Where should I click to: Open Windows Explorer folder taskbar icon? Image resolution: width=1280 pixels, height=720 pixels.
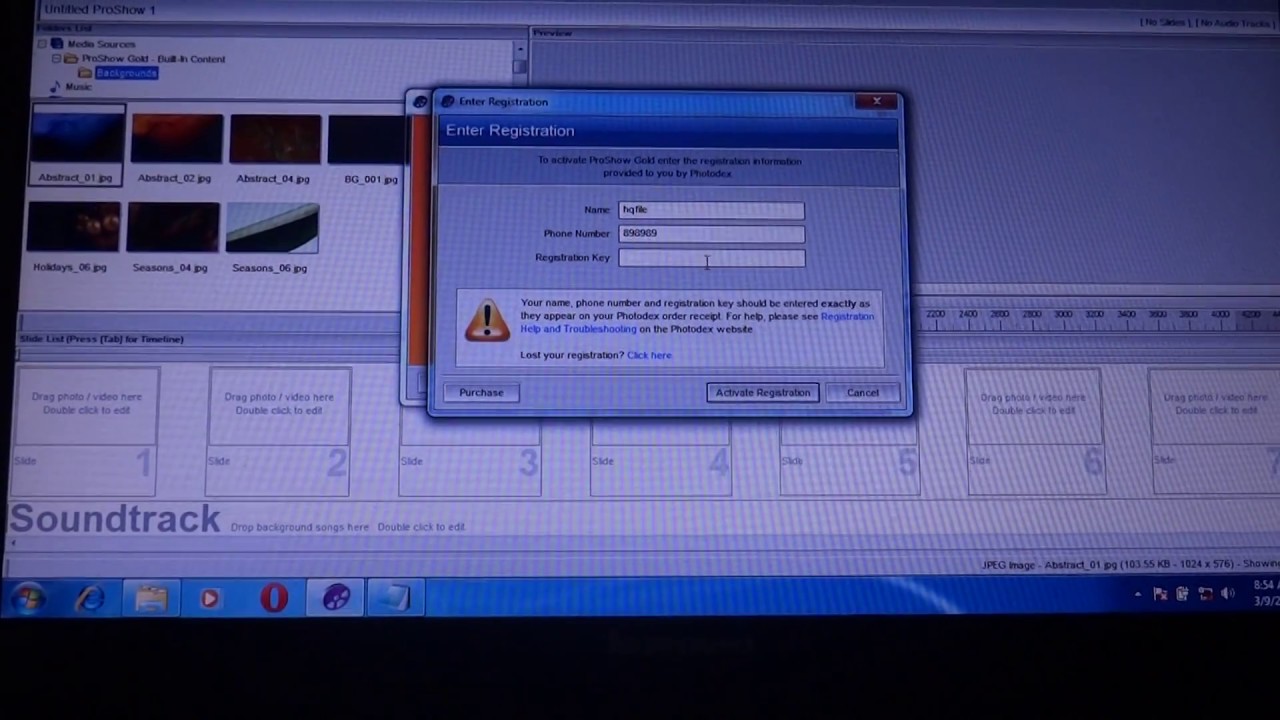click(151, 599)
